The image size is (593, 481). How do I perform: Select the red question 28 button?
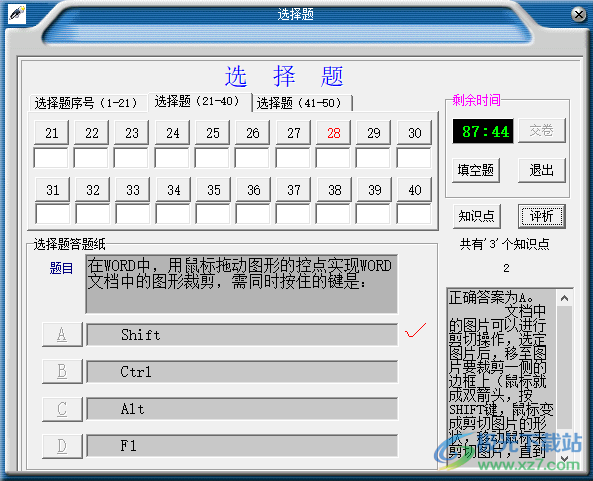[x=334, y=133]
